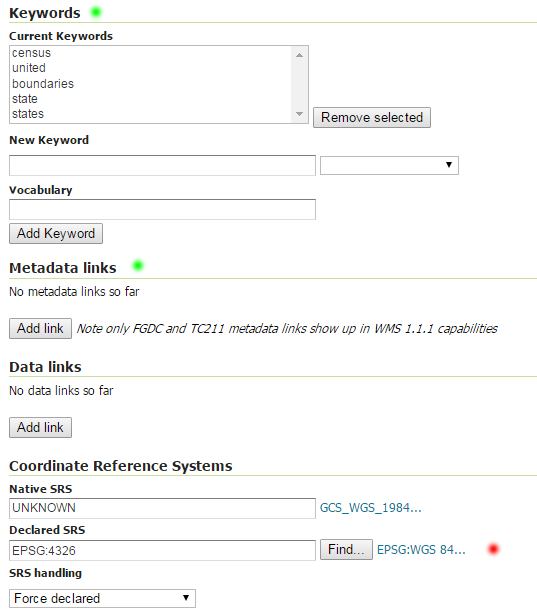
Task: Select 'census' in Current Keywords list
Action: click(31, 53)
